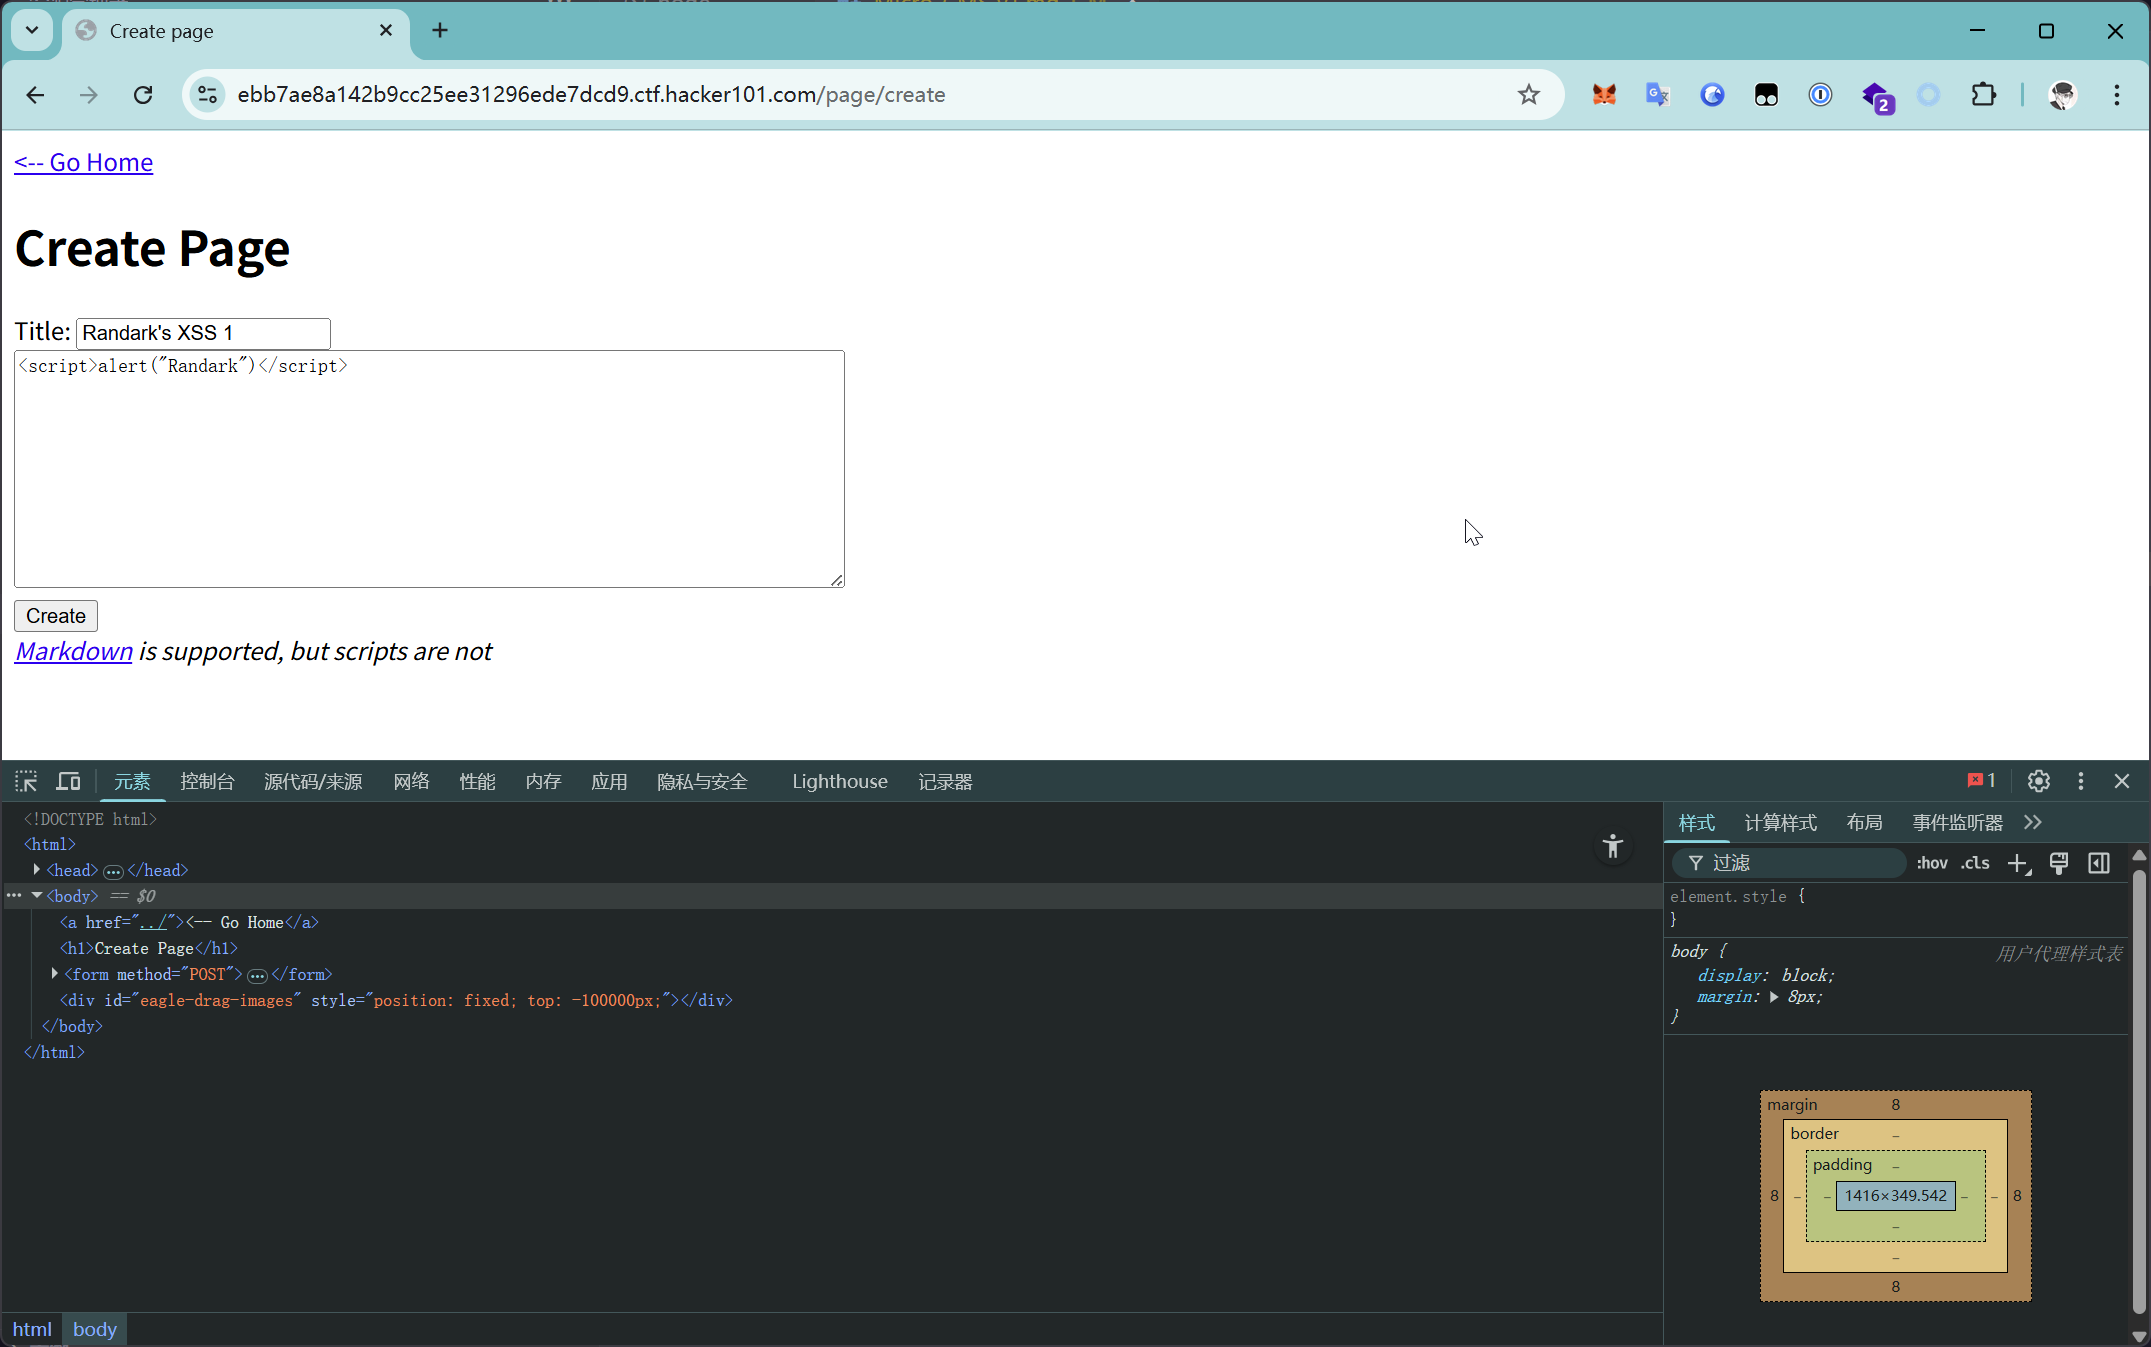Viewport: 2151px width, 1347px height.
Task: Select the body breadcrumb
Action: click(x=95, y=1329)
